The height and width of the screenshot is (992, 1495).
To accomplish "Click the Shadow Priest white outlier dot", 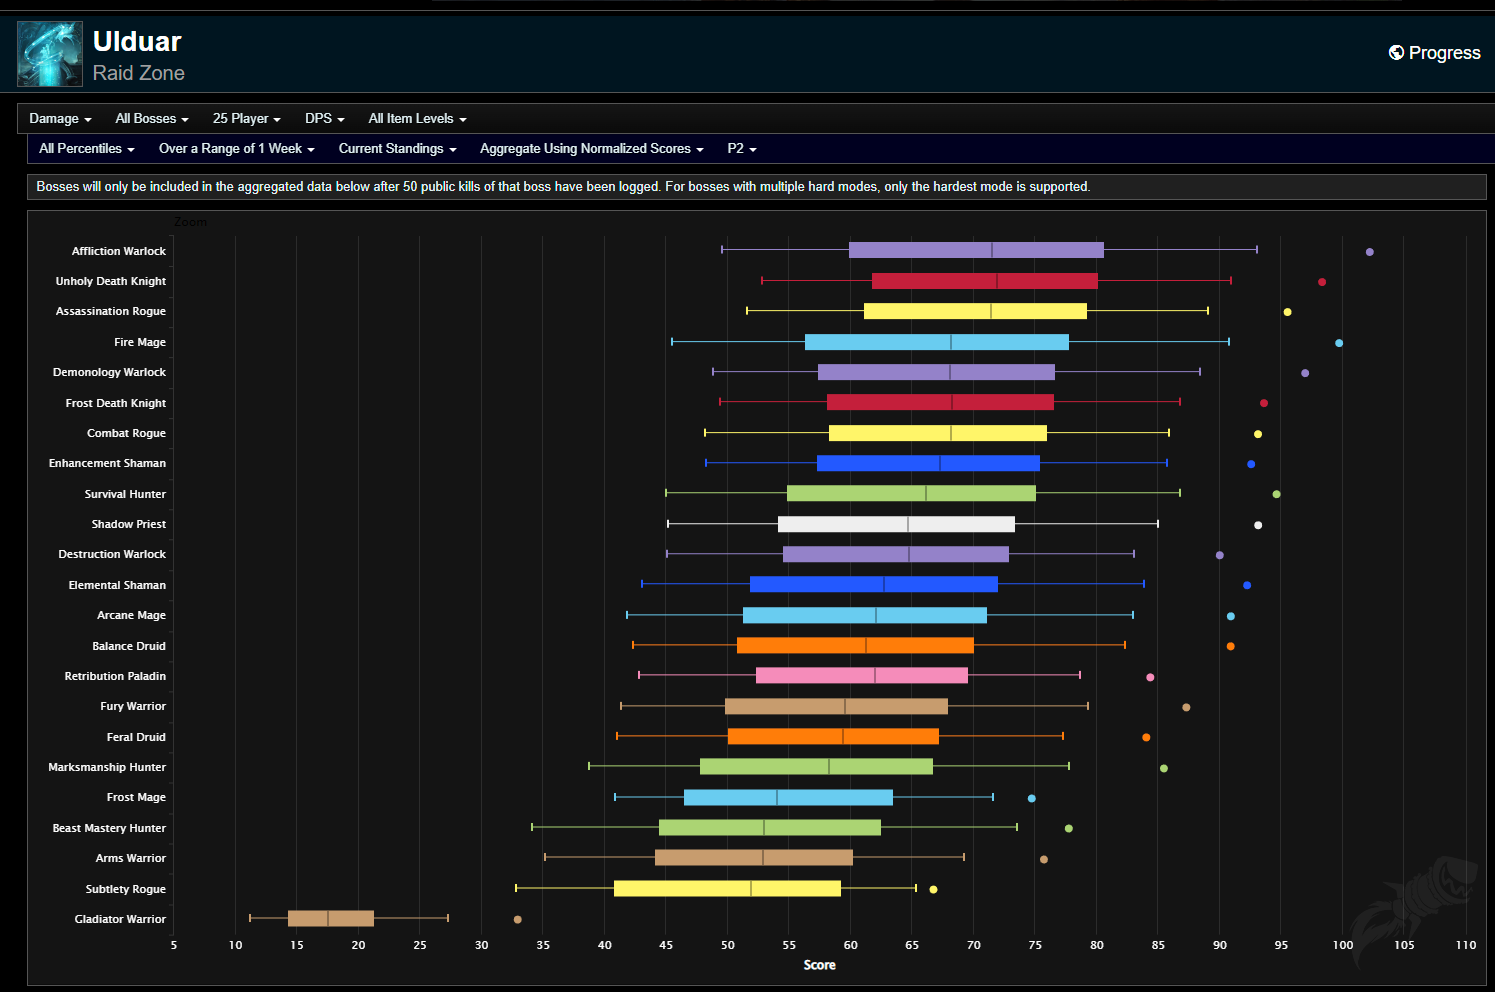I will pyautogui.click(x=1258, y=525).
